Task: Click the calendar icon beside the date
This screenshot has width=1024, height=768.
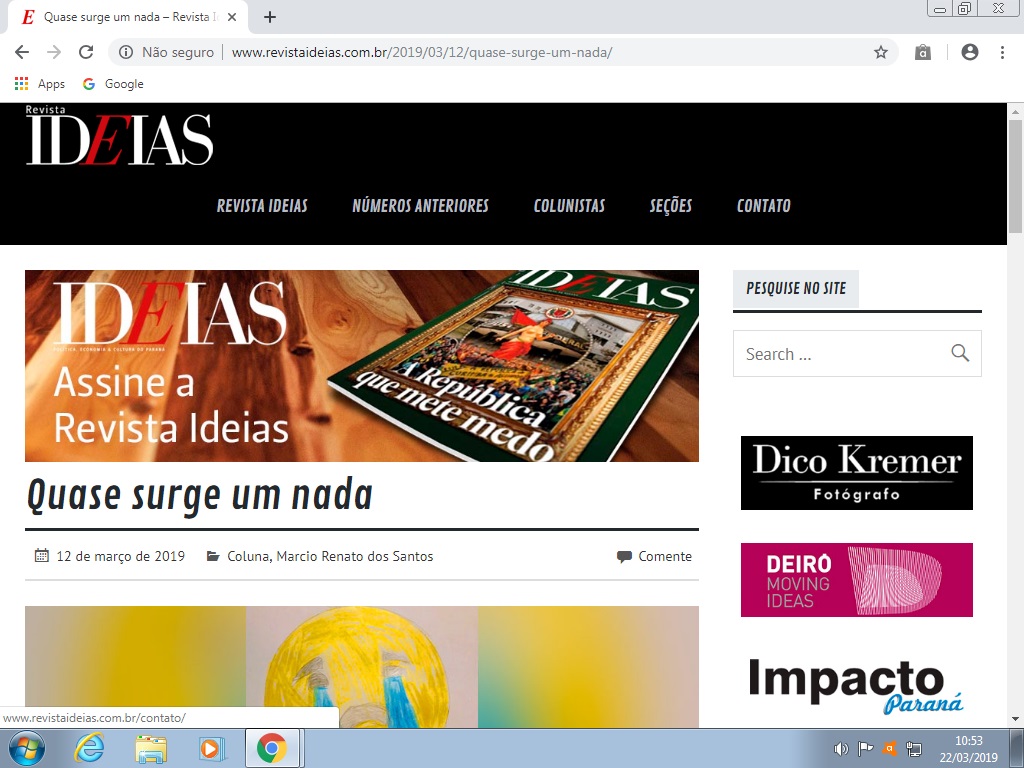Action: (42, 556)
